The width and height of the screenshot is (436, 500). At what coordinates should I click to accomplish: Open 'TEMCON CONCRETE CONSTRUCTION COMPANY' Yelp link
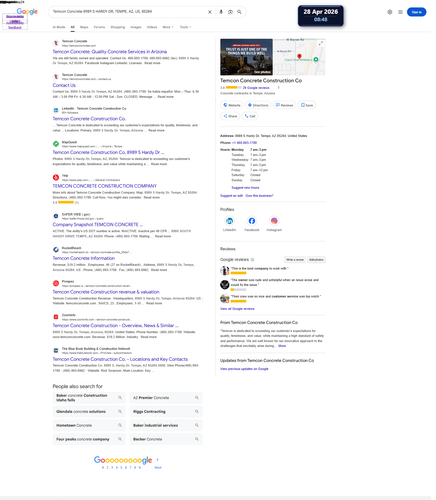point(105,186)
